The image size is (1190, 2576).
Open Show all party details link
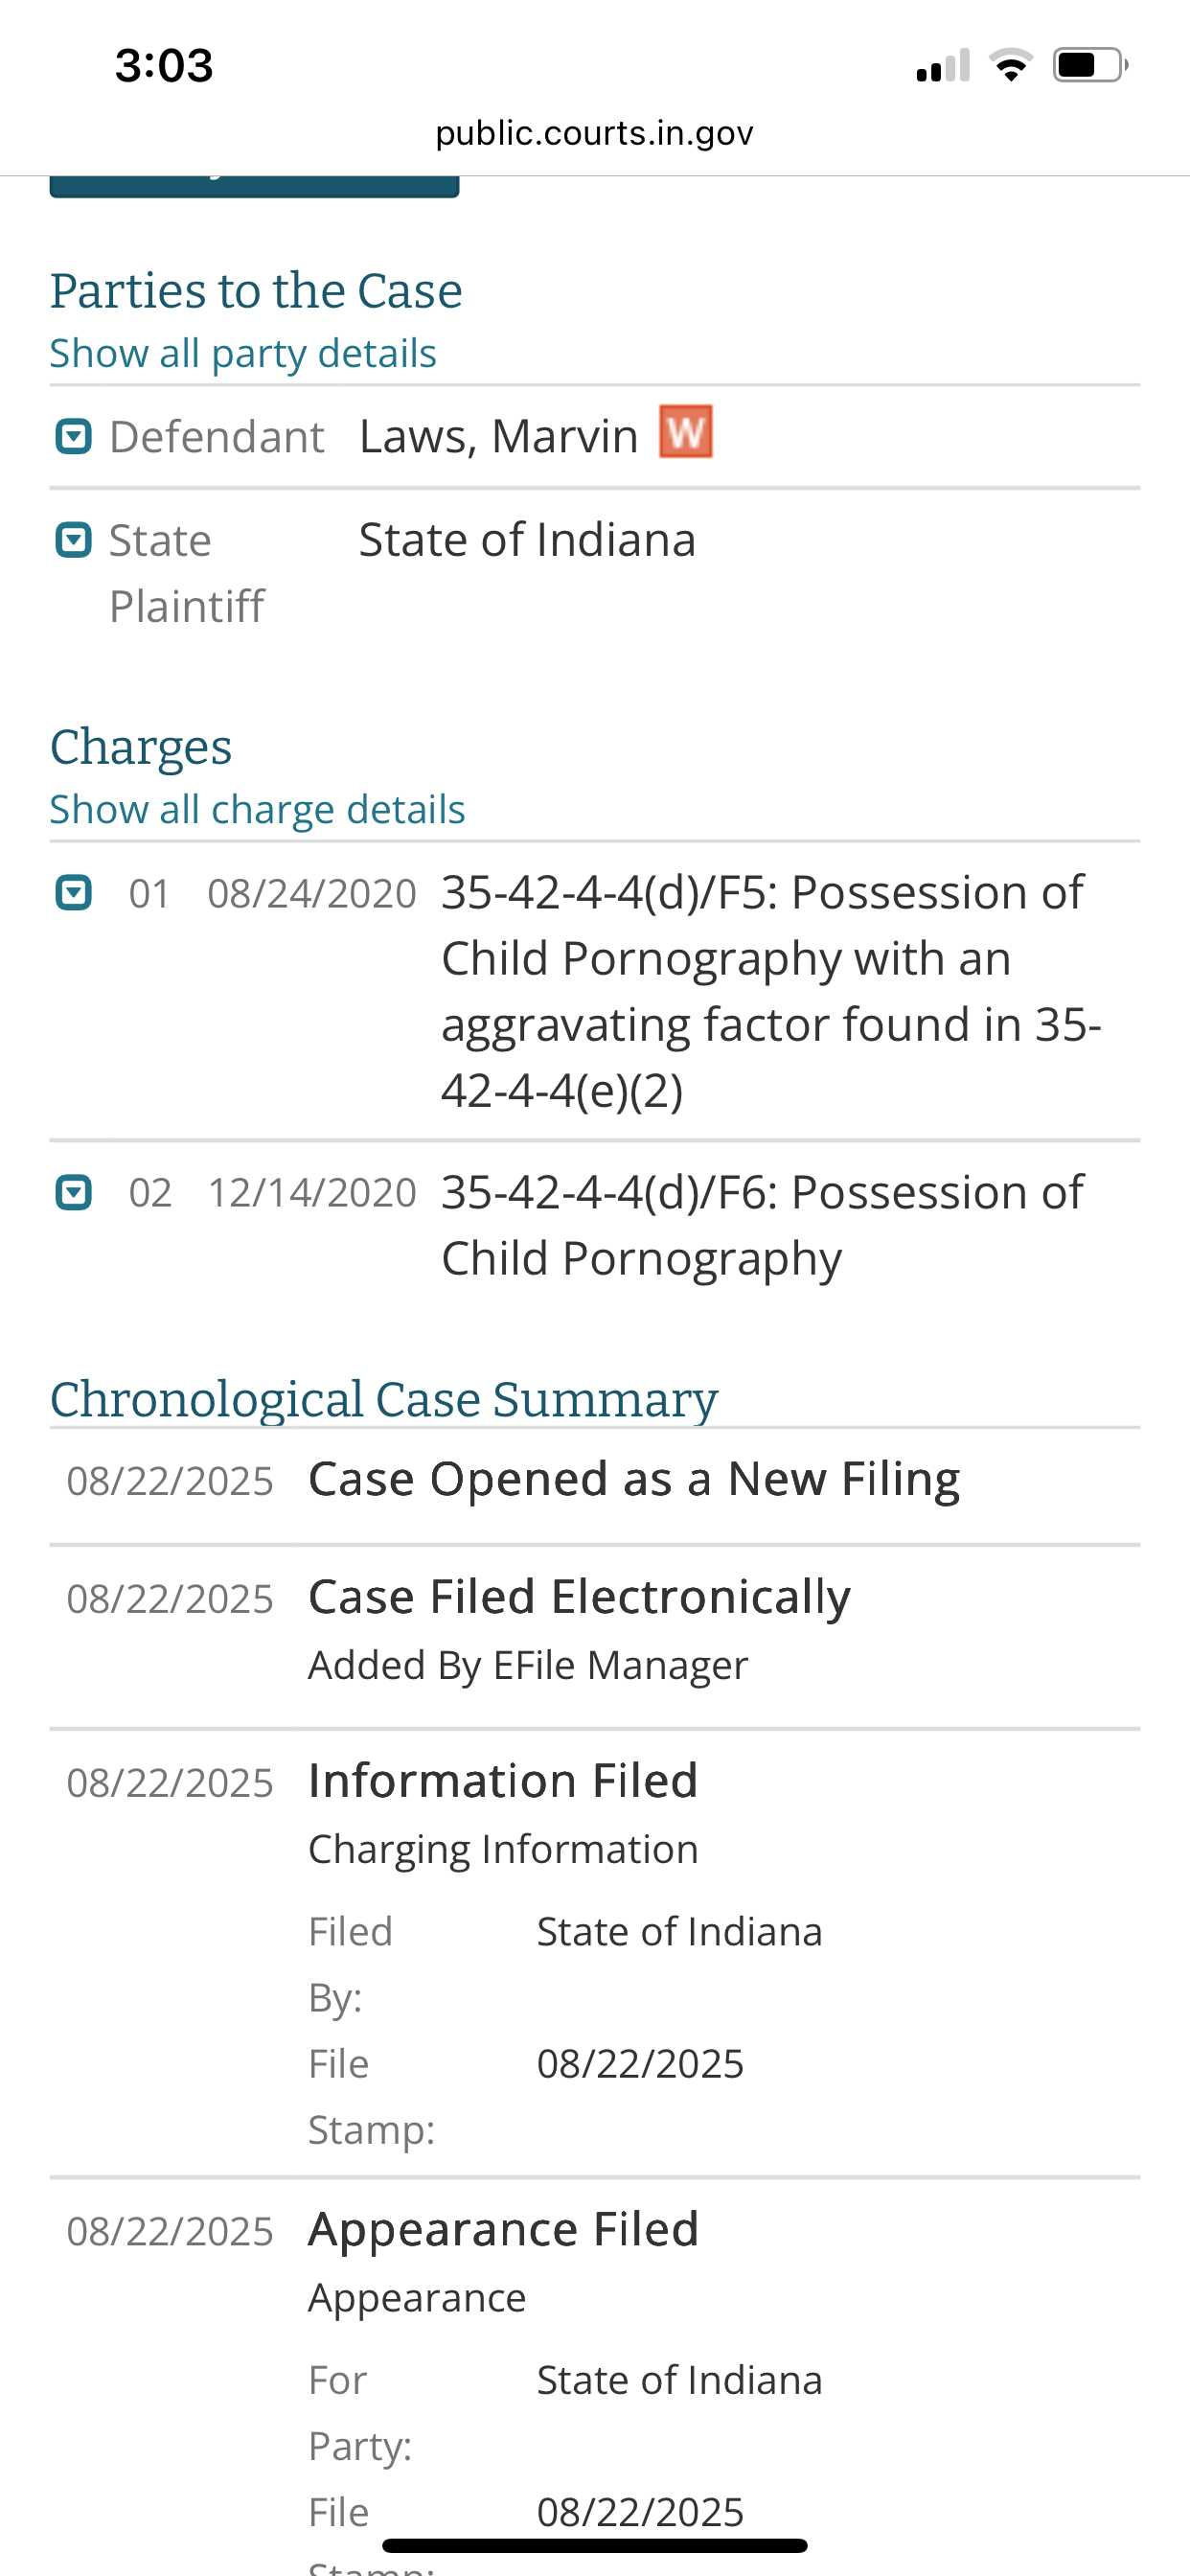click(243, 353)
